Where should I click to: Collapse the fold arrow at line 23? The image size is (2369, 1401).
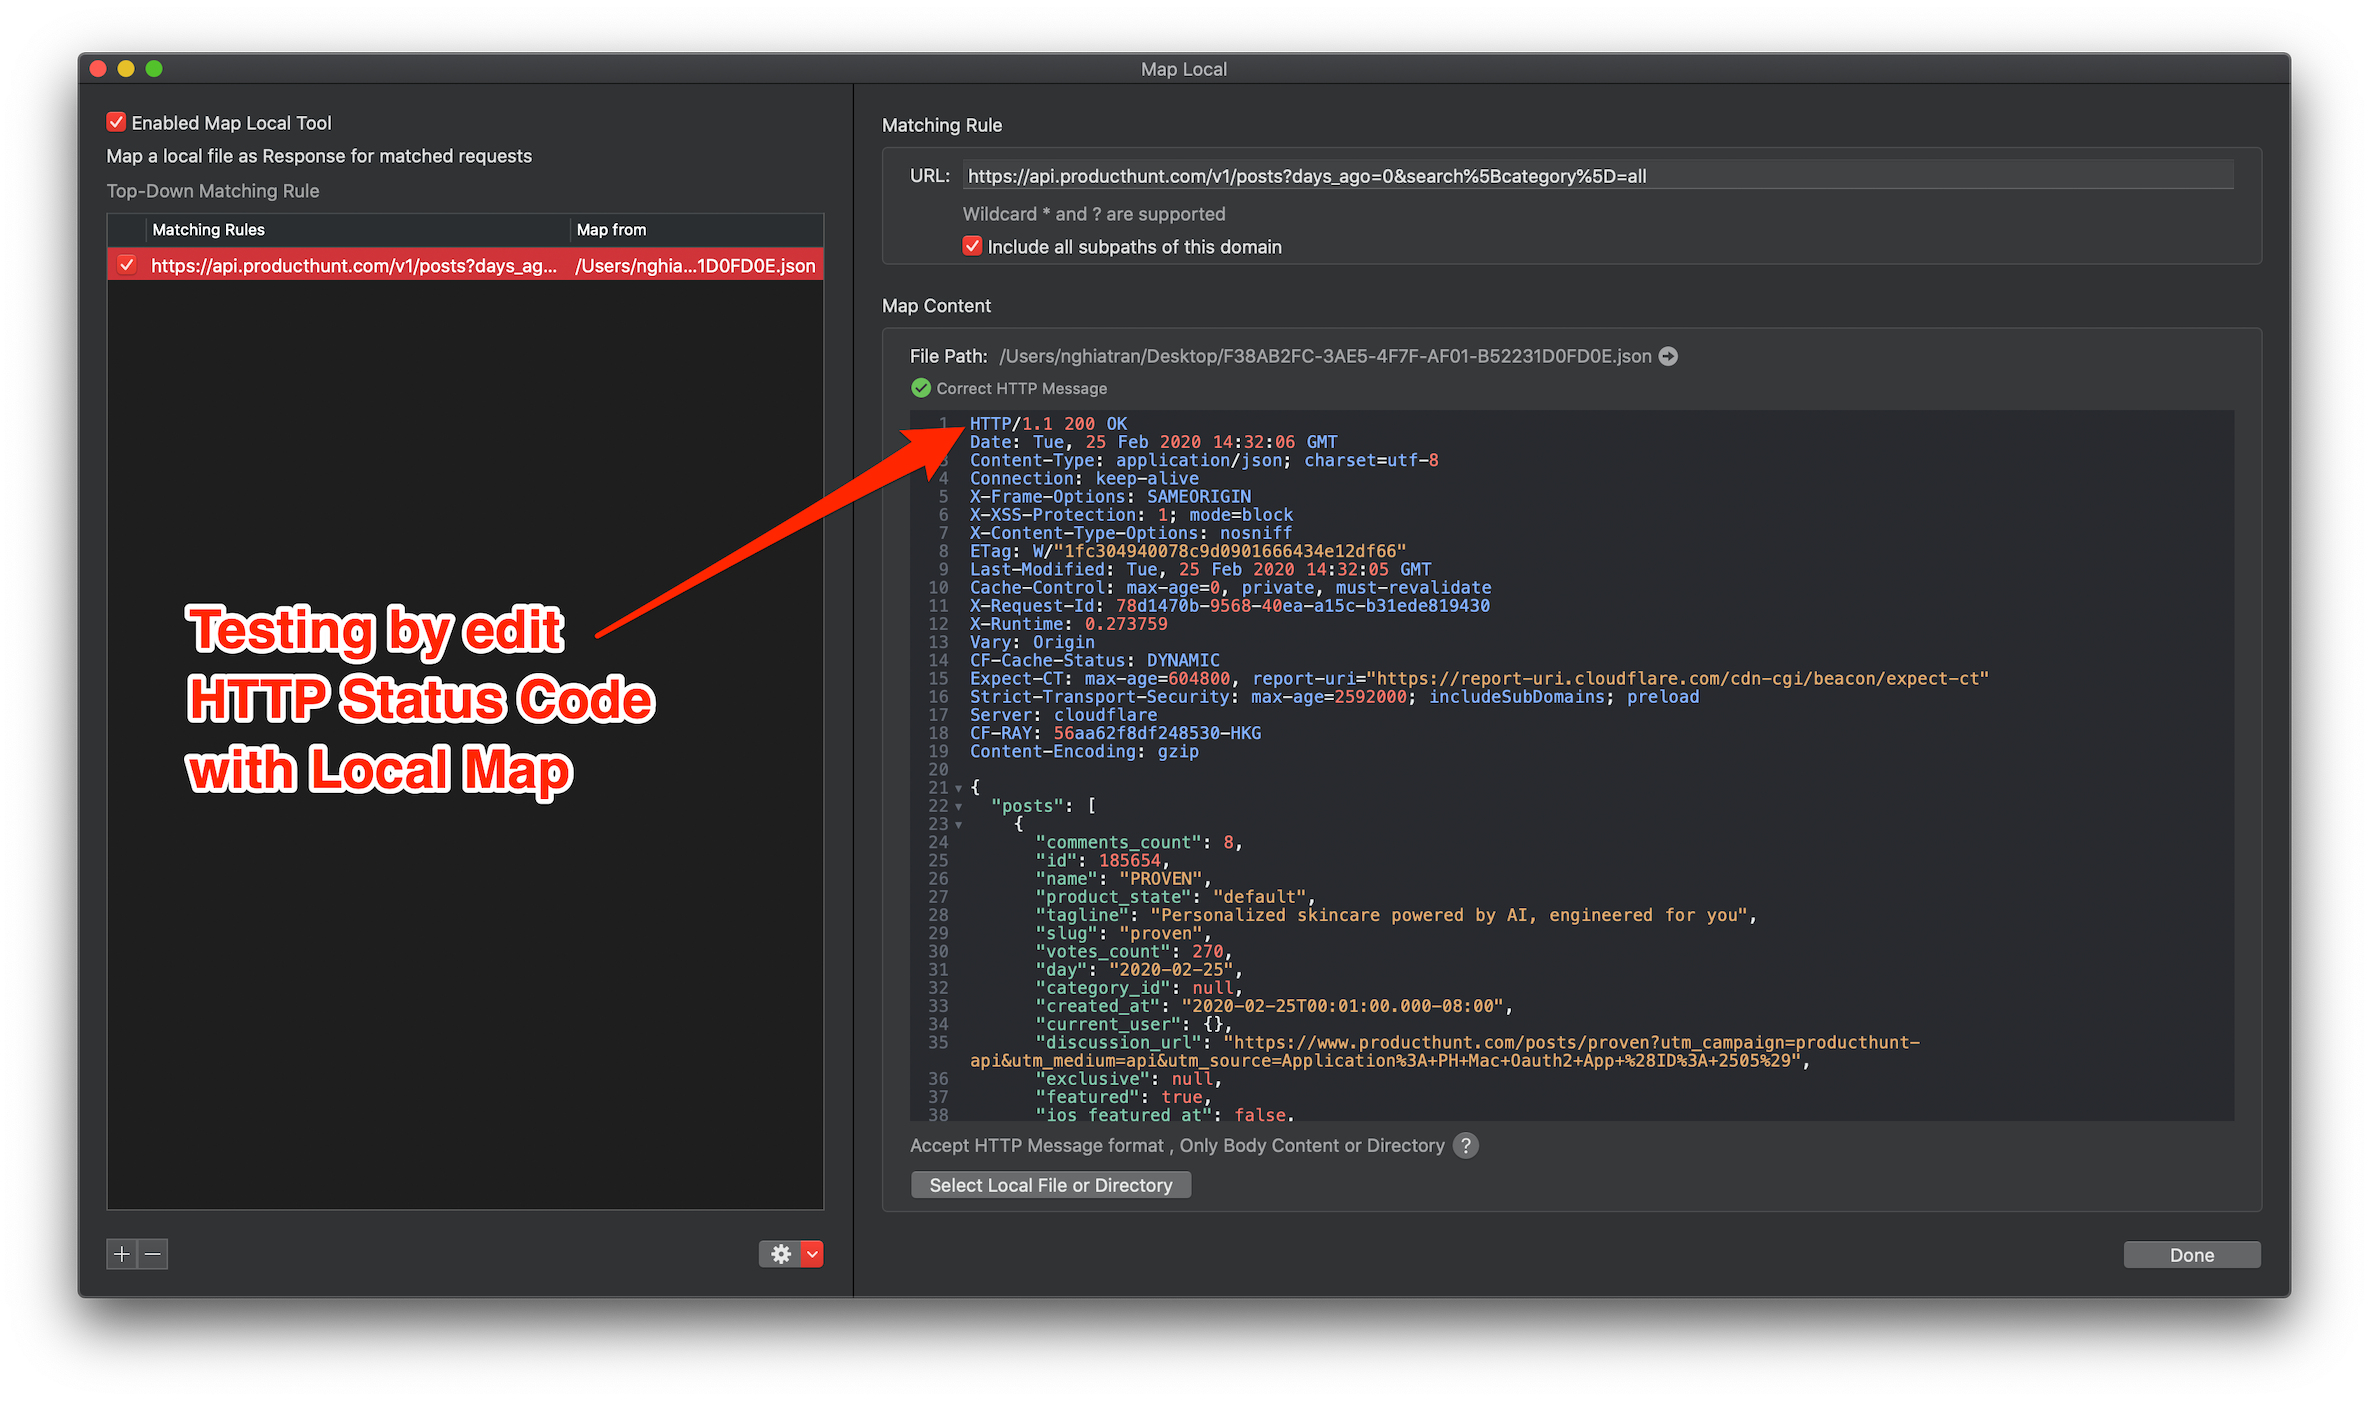[x=958, y=825]
